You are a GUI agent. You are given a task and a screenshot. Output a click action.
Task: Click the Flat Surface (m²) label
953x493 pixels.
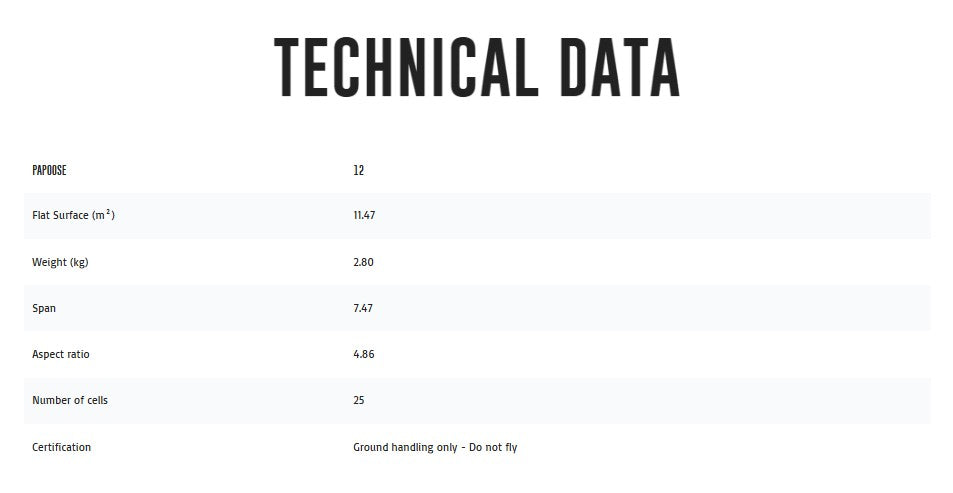[74, 215]
